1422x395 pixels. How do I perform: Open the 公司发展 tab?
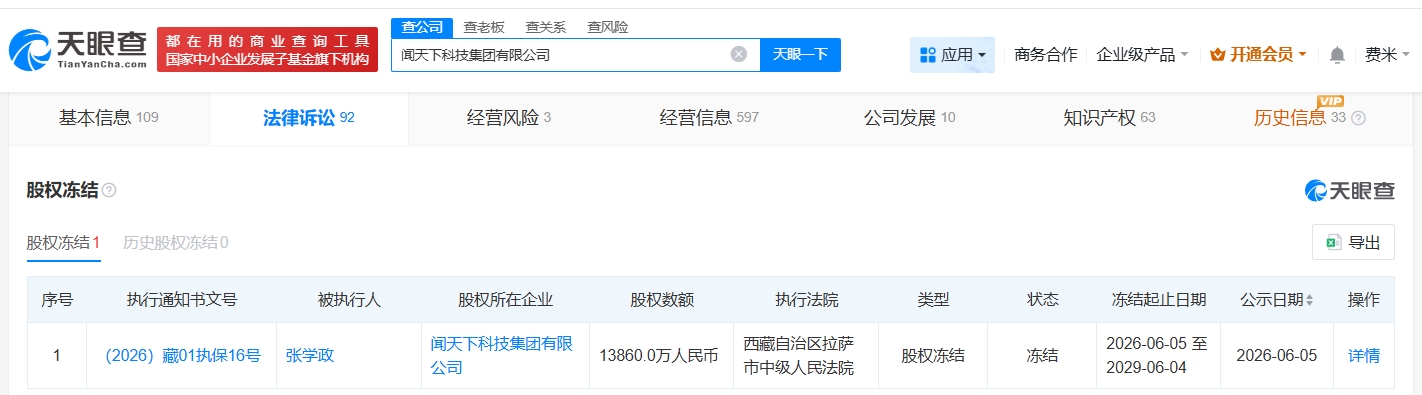[x=909, y=118]
